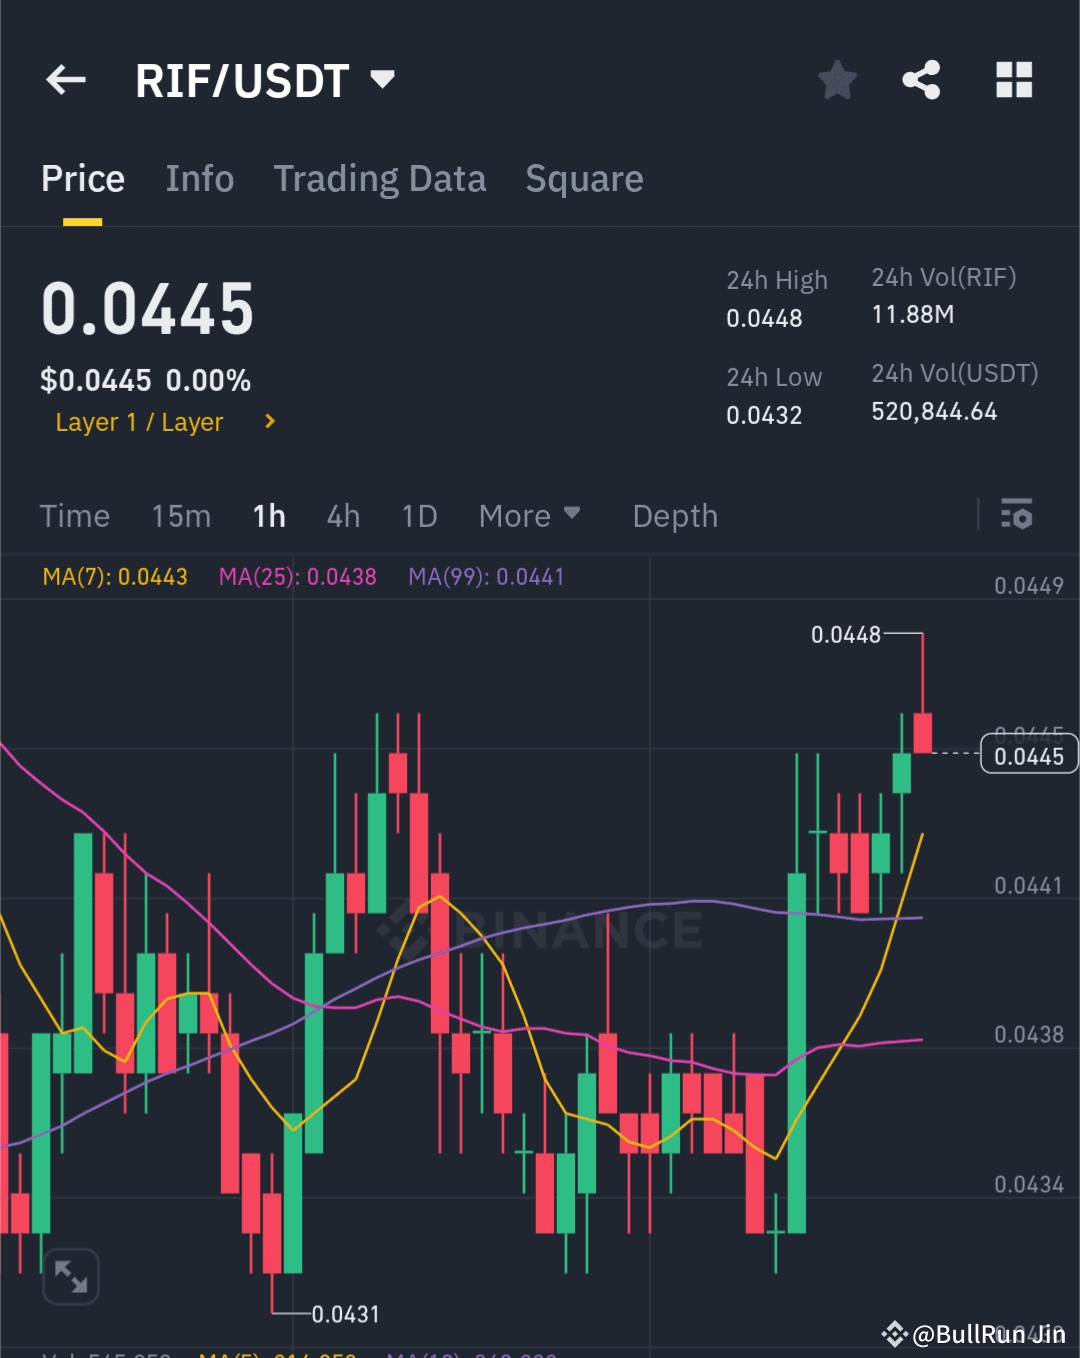The width and height of the screenshot is (1080, 1358).
Task: Select the 1h interval
Action: (269, 516)
